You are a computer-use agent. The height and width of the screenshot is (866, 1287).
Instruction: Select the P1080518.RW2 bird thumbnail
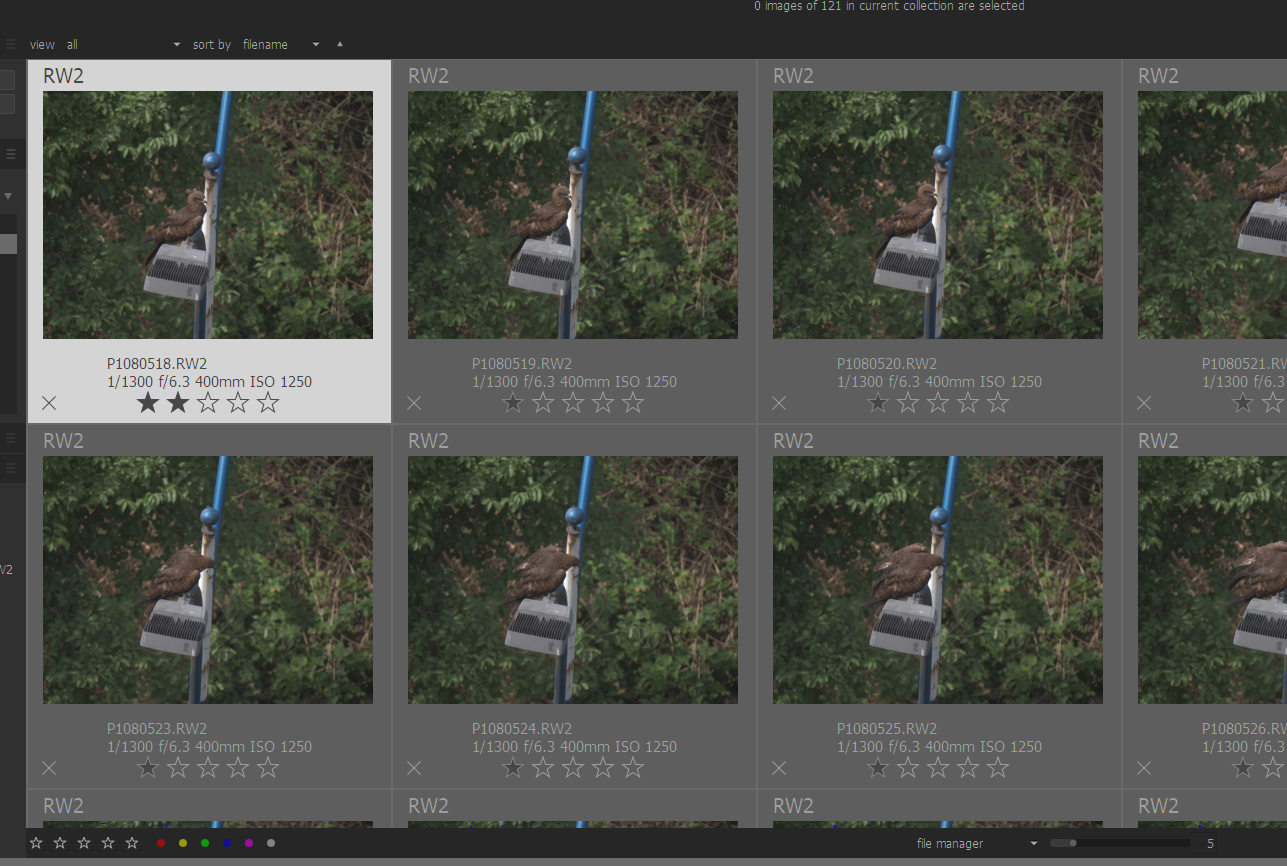[208, 215]
